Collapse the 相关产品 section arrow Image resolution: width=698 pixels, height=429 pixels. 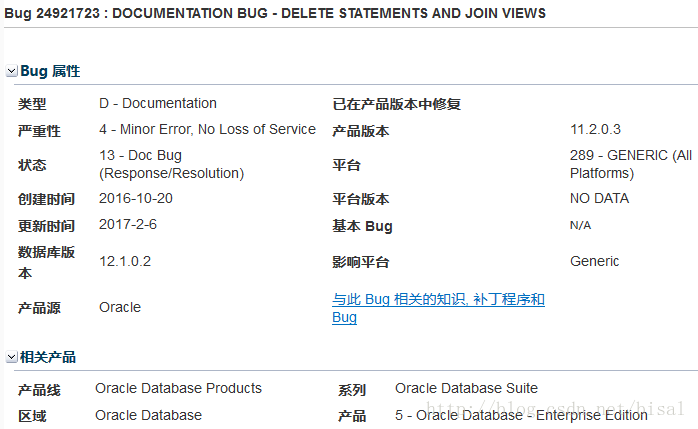(12, 357)
